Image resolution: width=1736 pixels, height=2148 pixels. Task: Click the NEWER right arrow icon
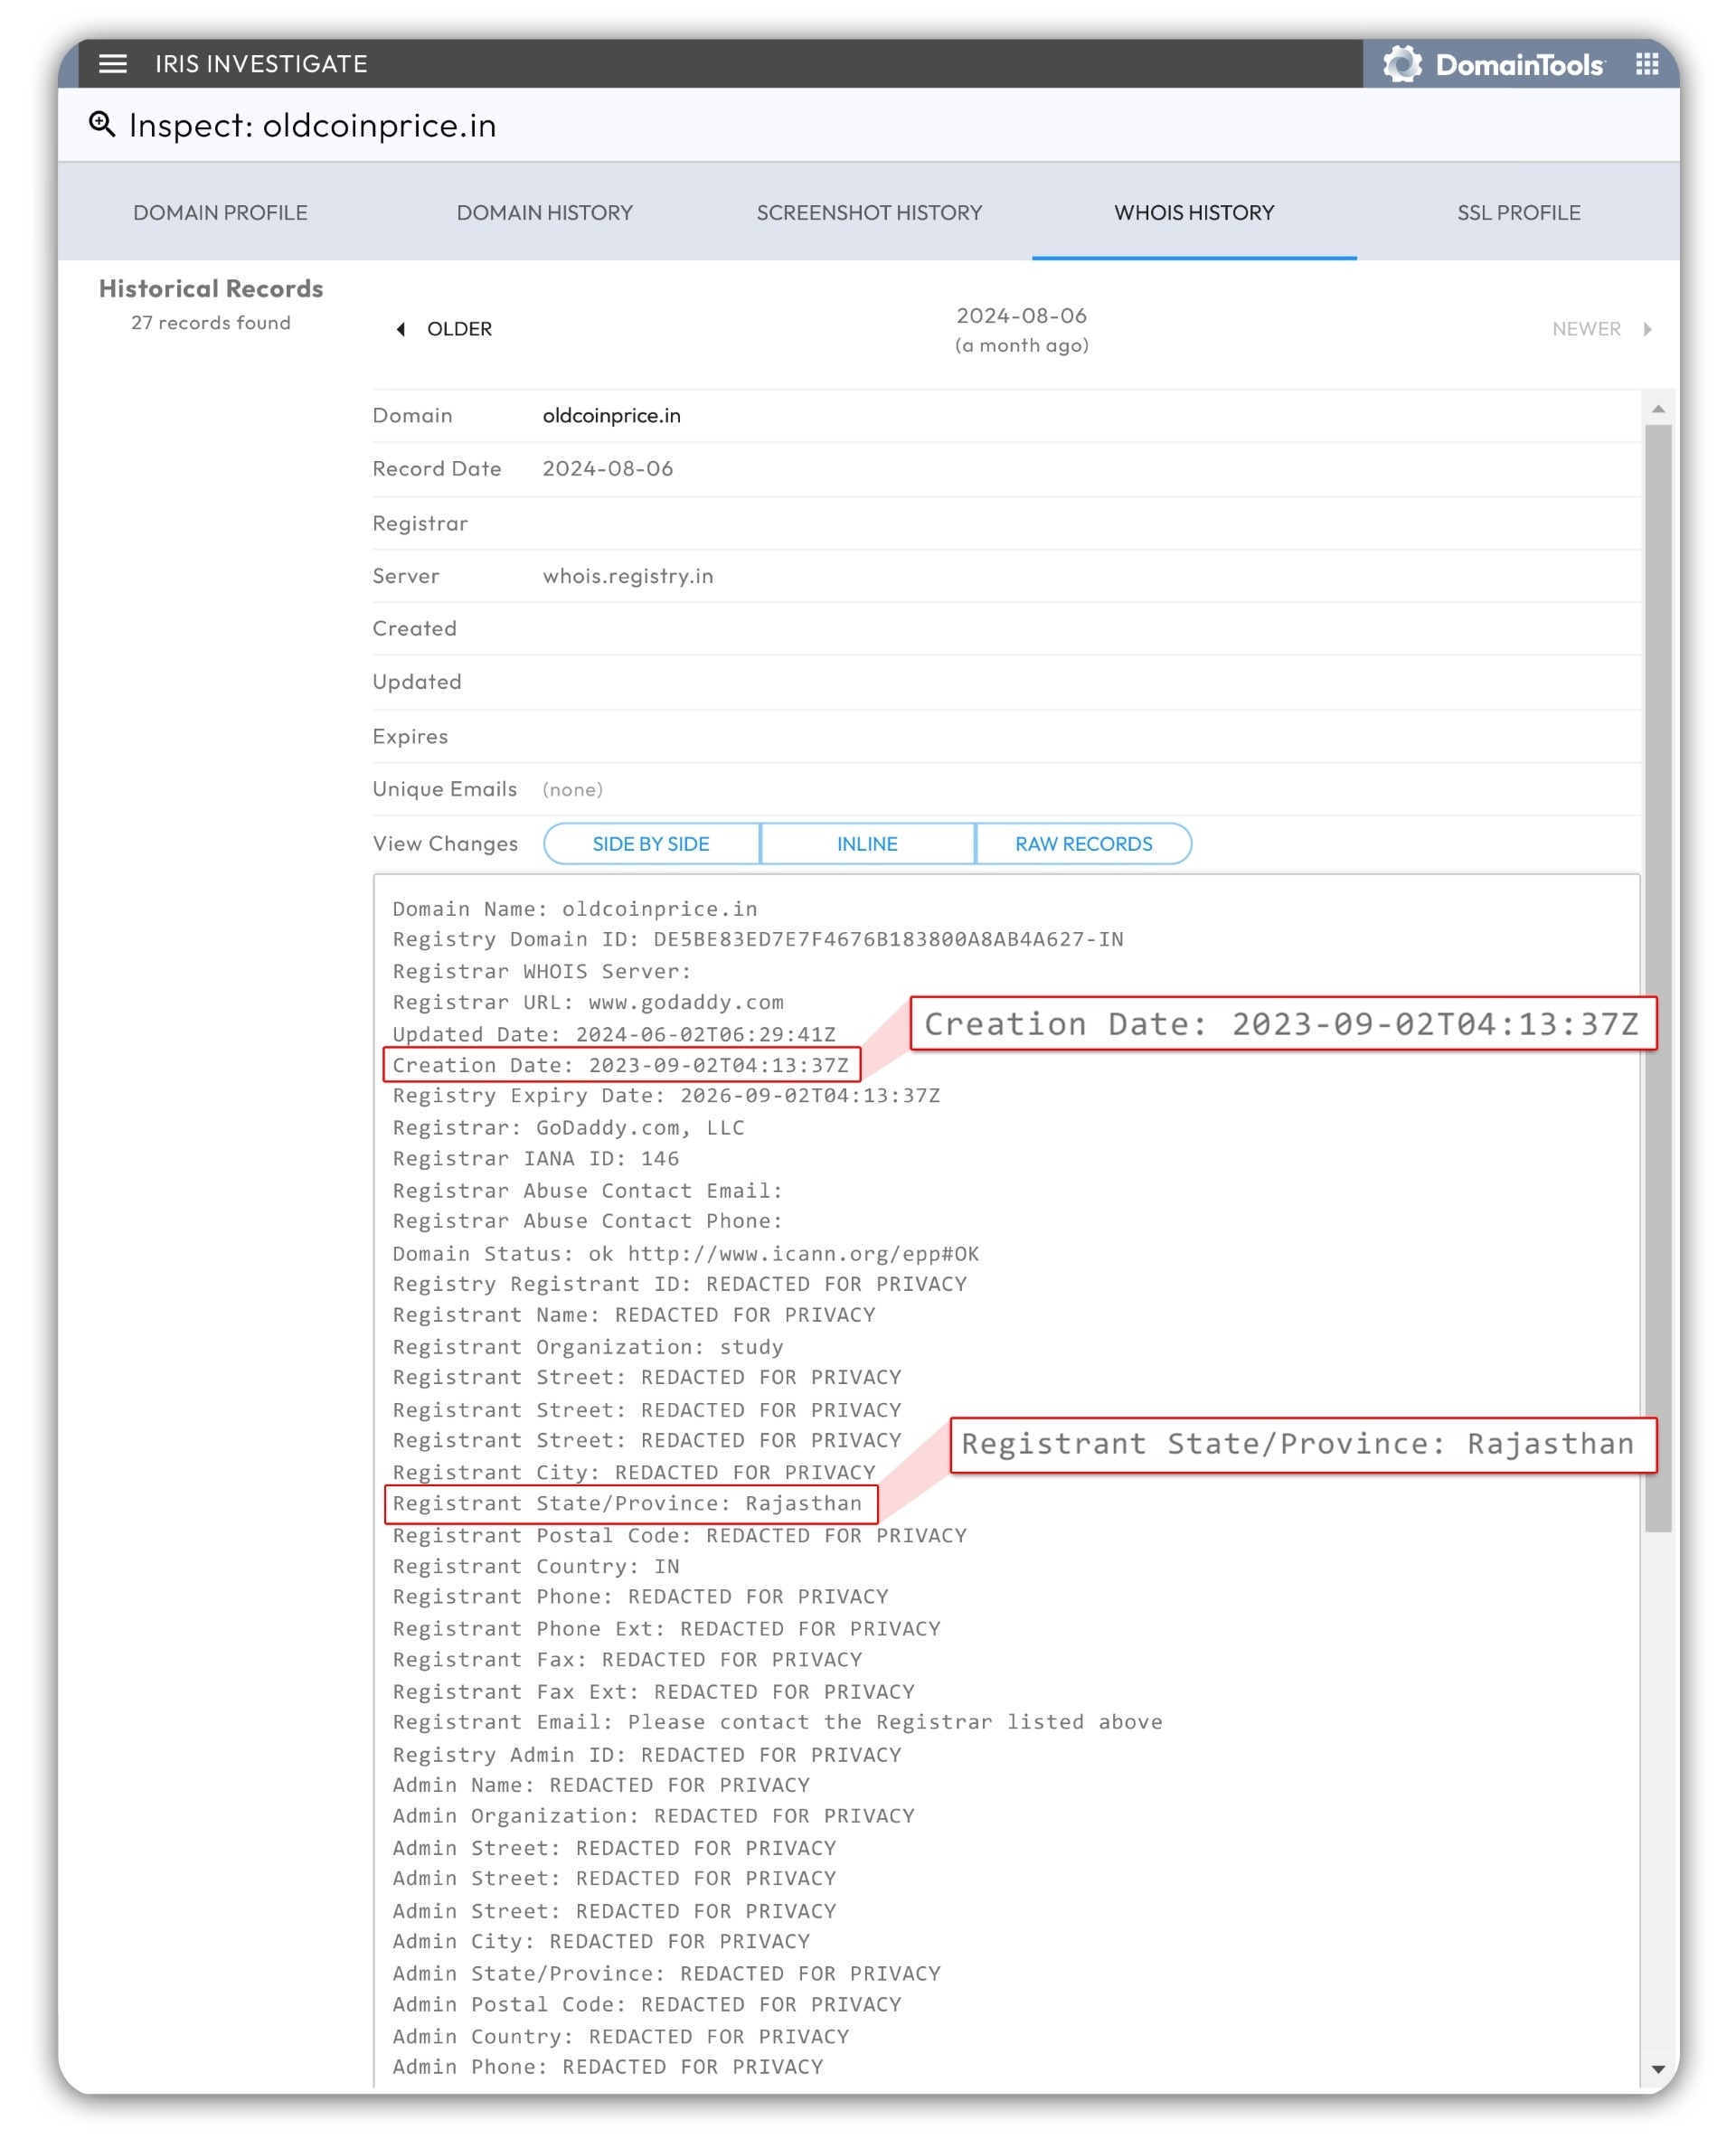(1647, 329)
